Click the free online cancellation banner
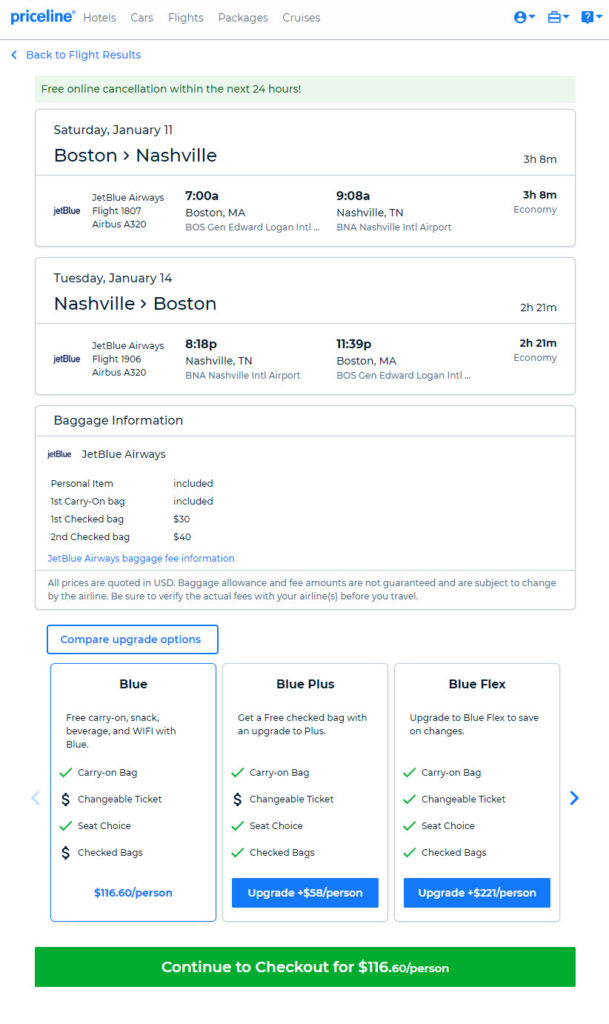The image size is (609, 1024). point(305,89)
